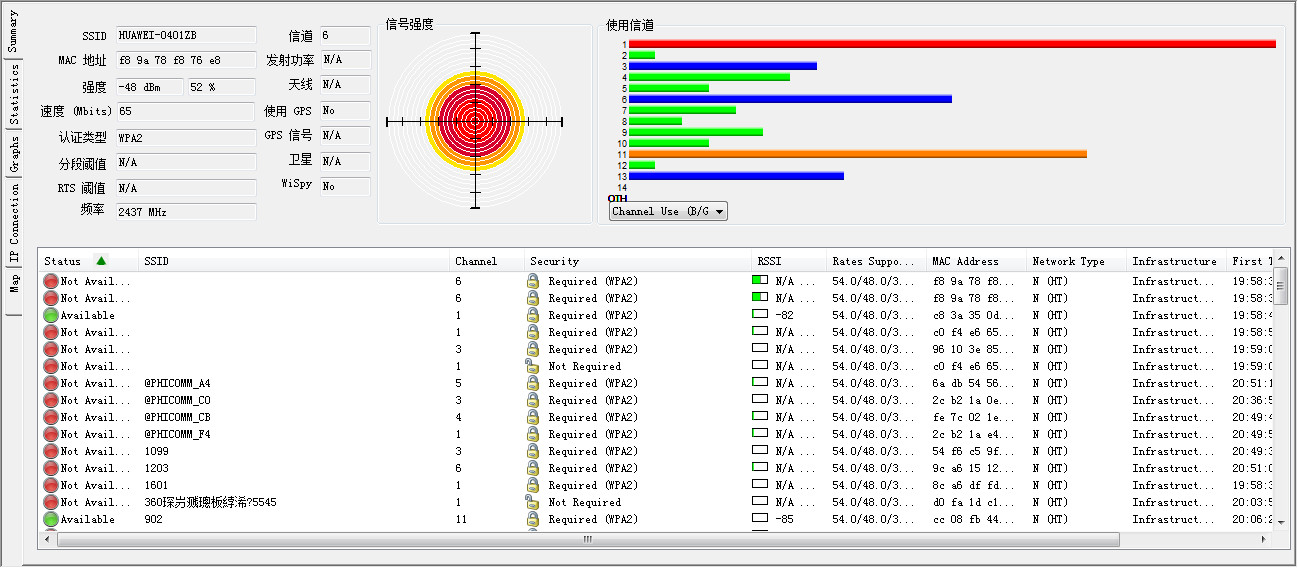This screenshot has width=1298, height=568.
Task: Sort by the Infrastructure column header
Action: click(x=1176, y=261)
